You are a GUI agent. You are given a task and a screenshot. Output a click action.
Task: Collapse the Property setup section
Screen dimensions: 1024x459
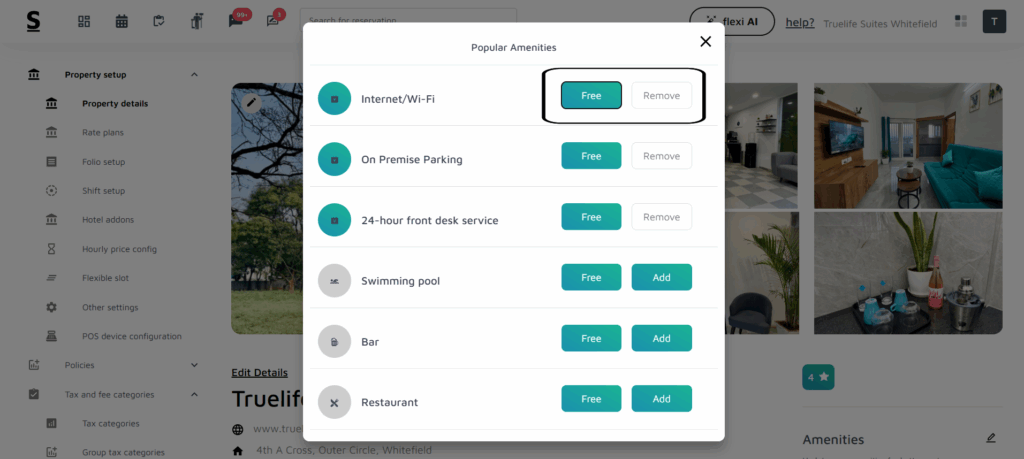(194, 75)
